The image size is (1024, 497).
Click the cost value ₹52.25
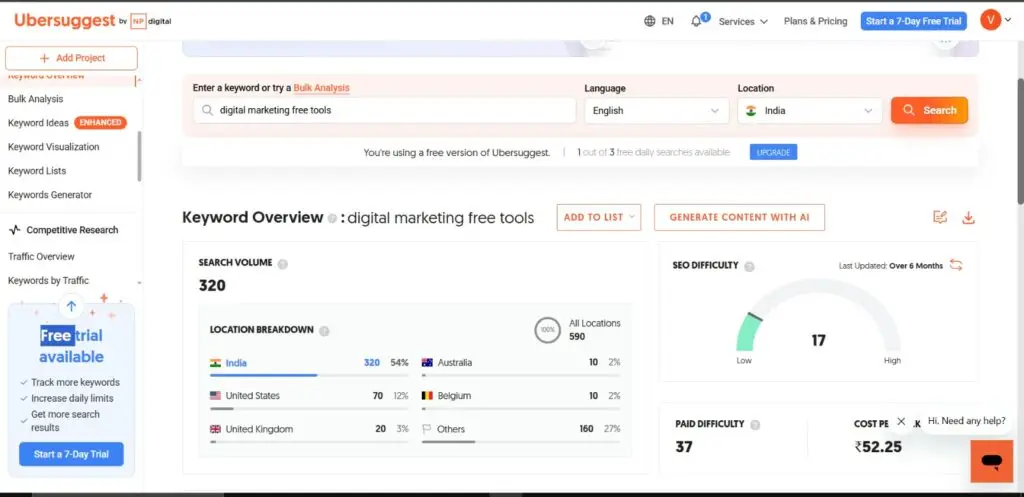point(878,447)
